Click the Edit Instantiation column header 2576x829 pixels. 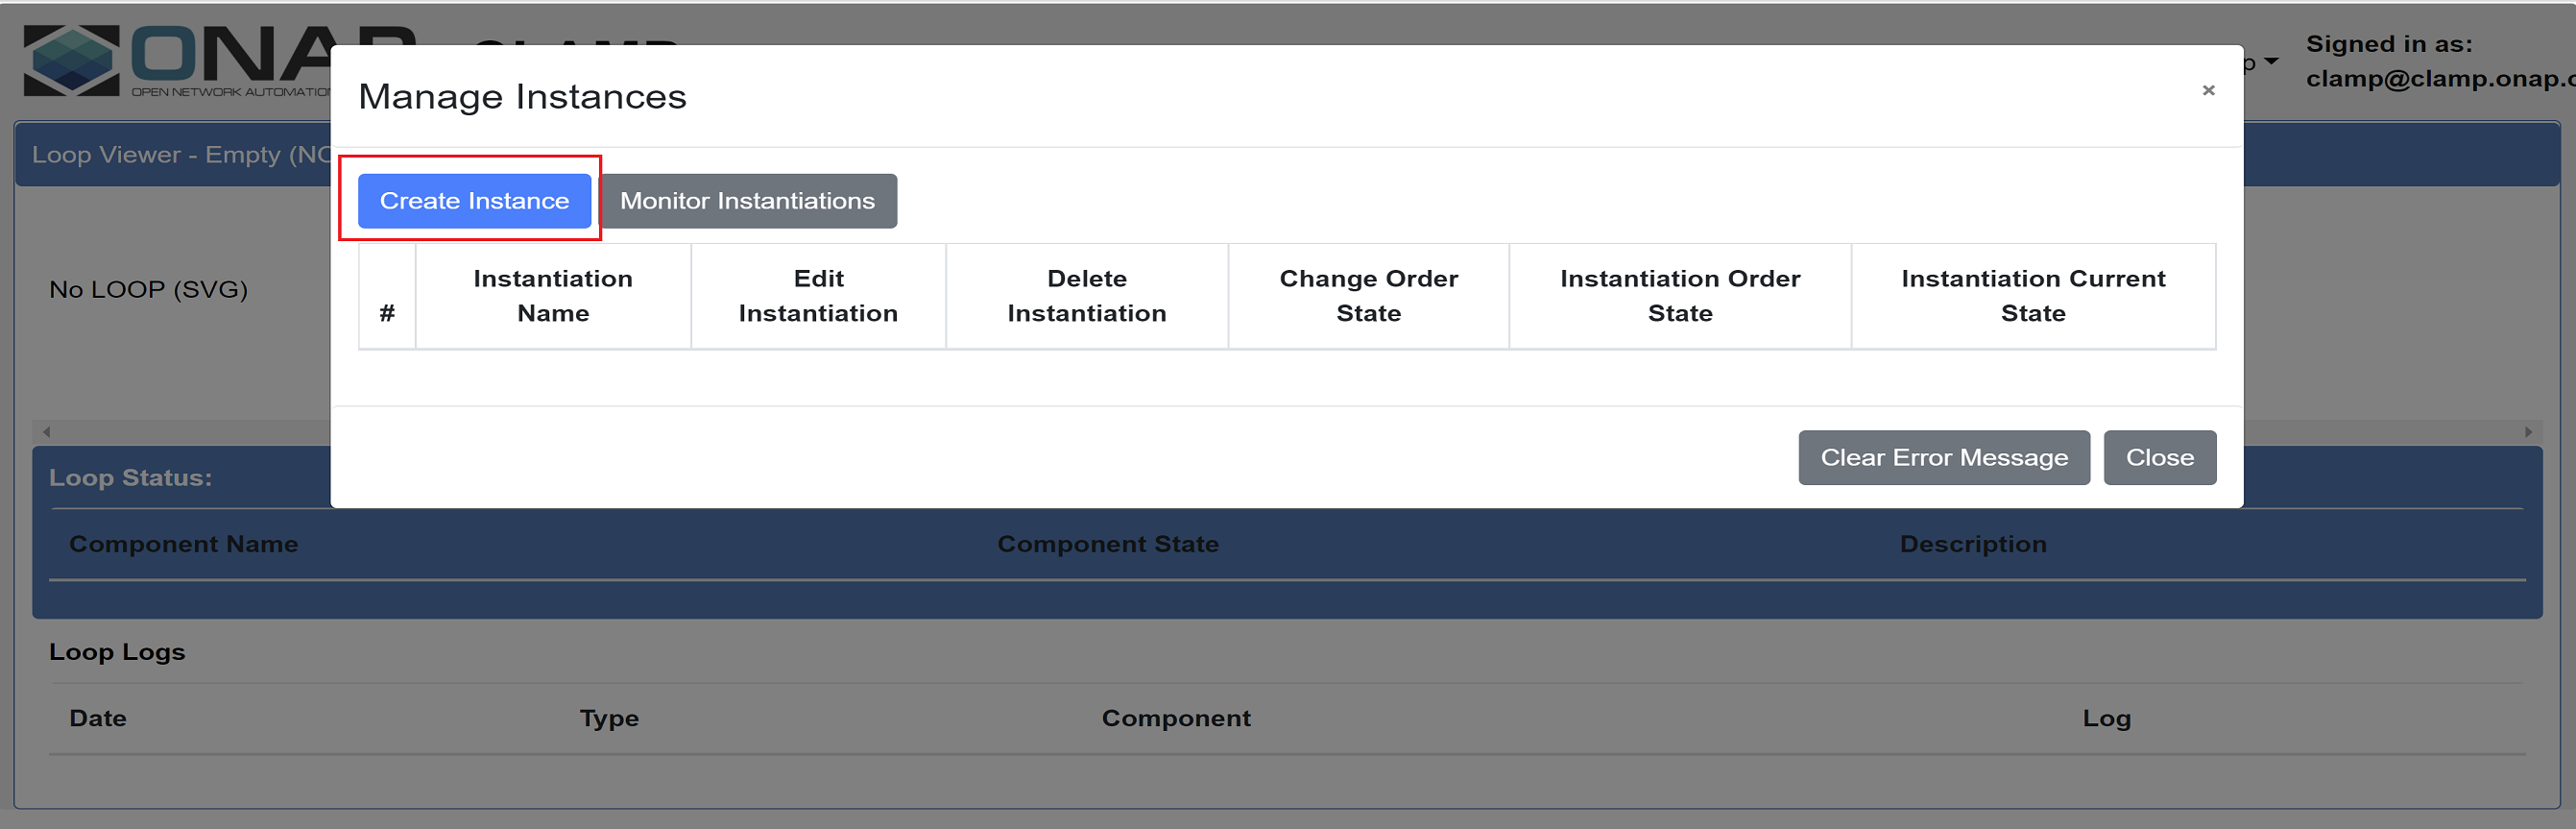click(818, 296)
